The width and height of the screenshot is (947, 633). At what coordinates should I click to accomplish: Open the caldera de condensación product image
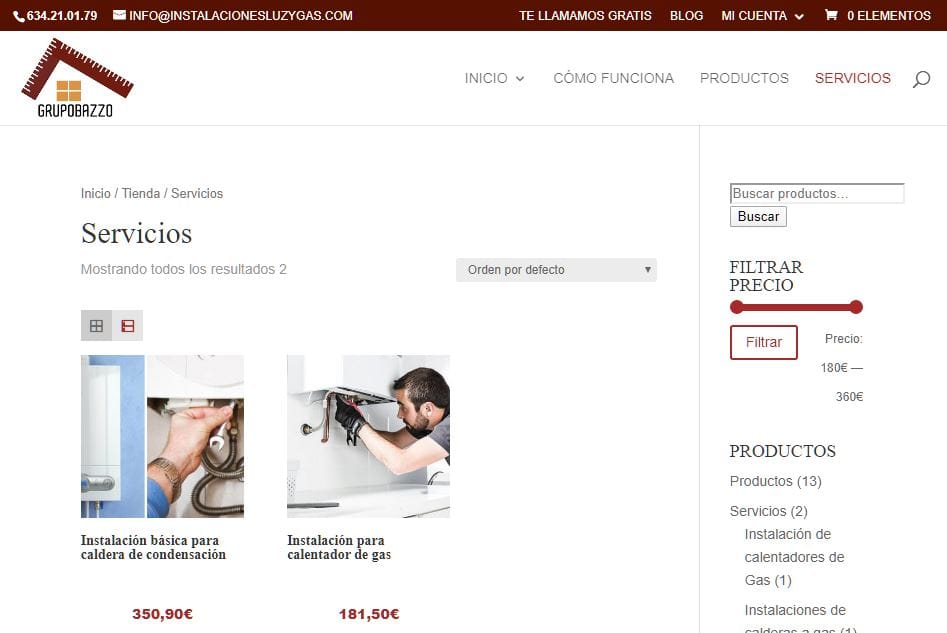[162, 436]
